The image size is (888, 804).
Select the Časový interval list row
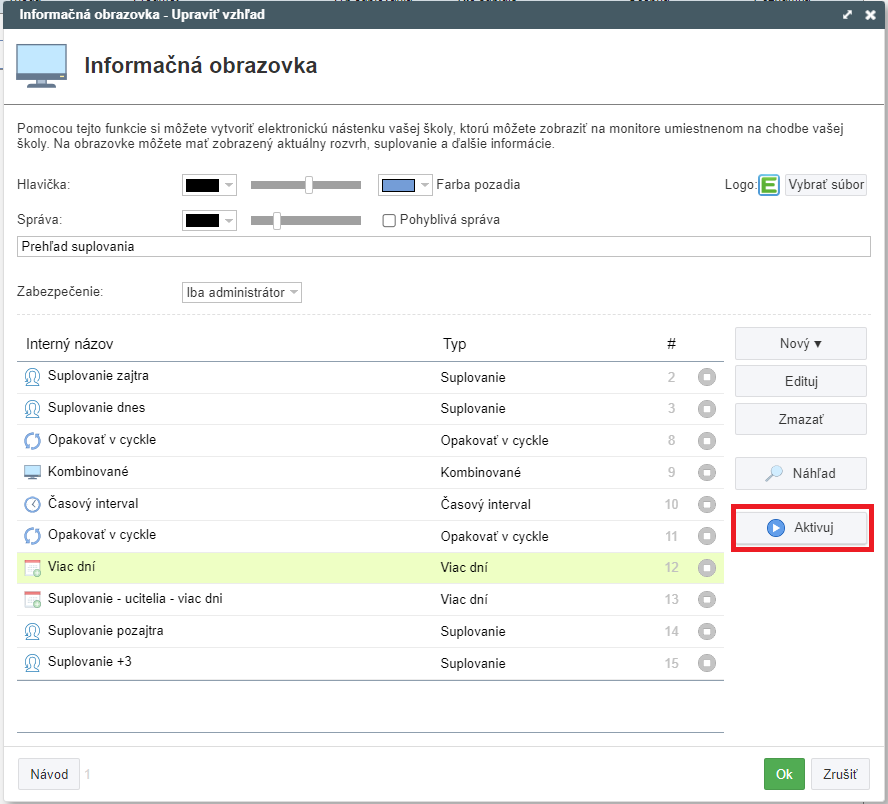[370, 504]
